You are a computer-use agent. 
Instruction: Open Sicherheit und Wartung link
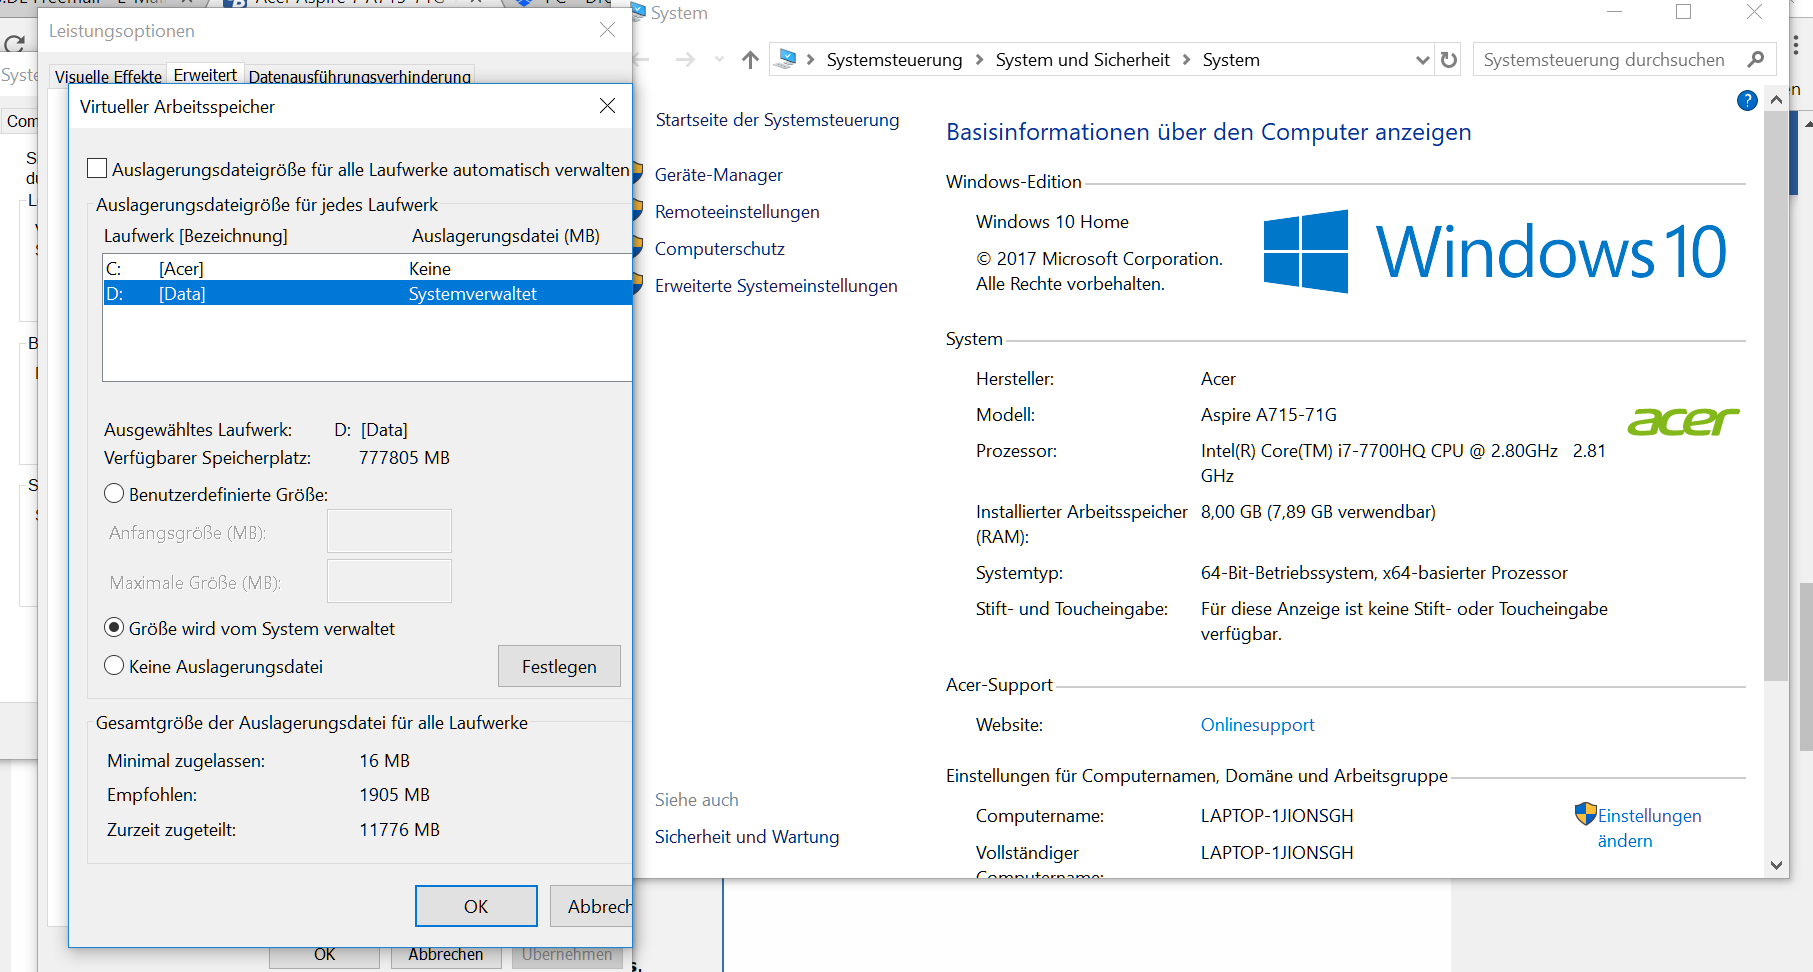[747, 837]
